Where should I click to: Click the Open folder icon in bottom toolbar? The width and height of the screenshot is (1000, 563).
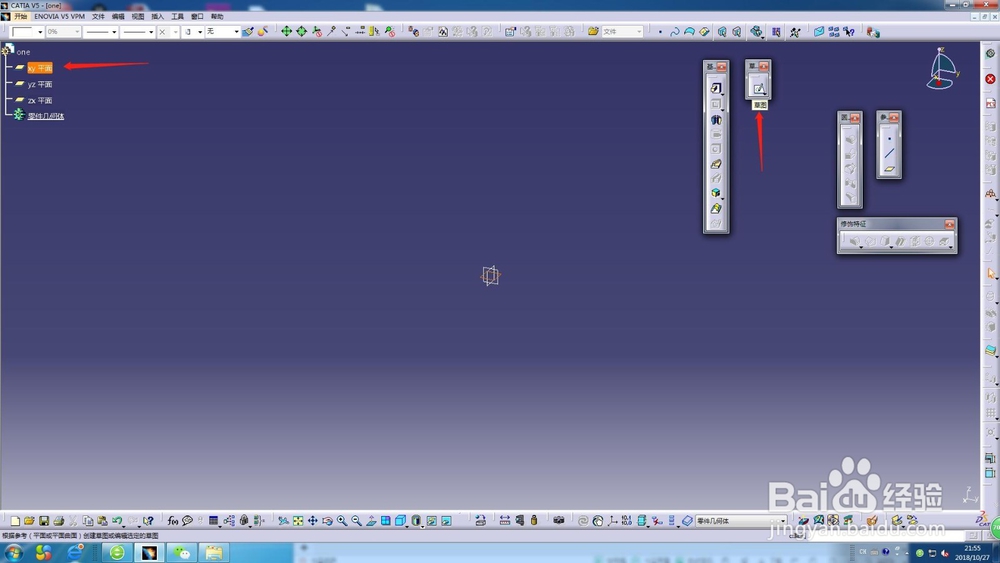pos(29,521)
